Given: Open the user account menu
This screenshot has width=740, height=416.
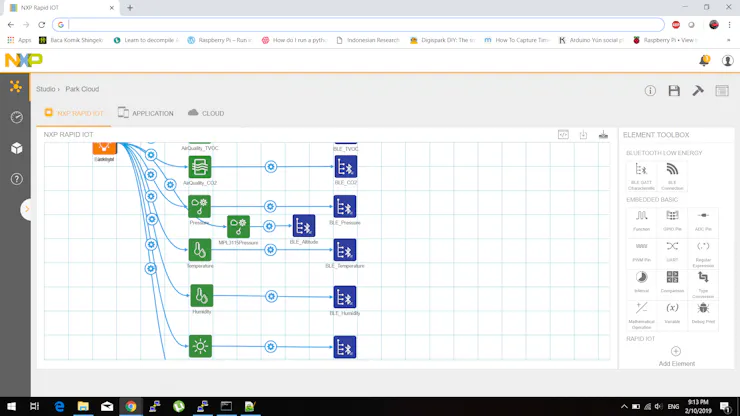Looking at the screenshot, I should pos(727,60).
